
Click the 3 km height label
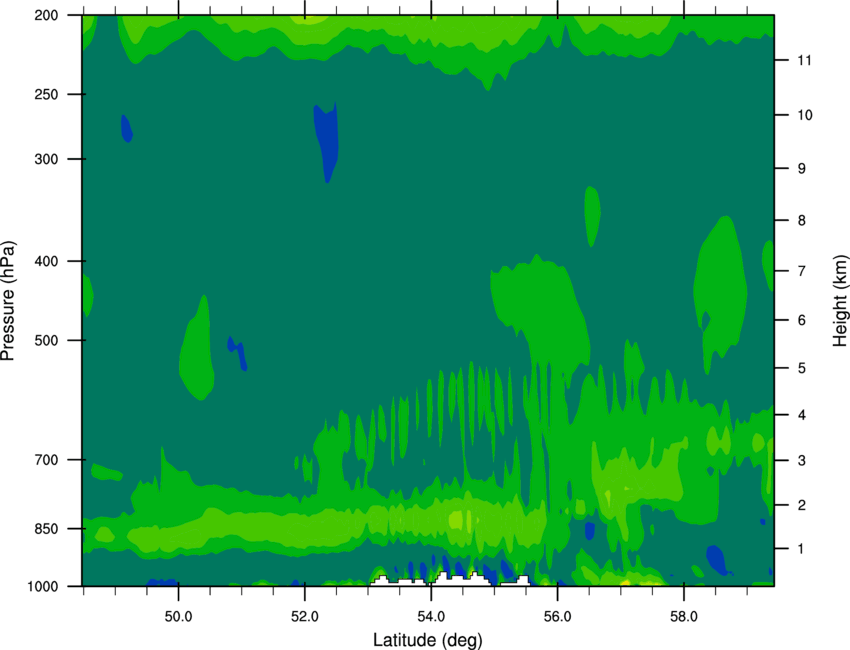coord(801,461)
